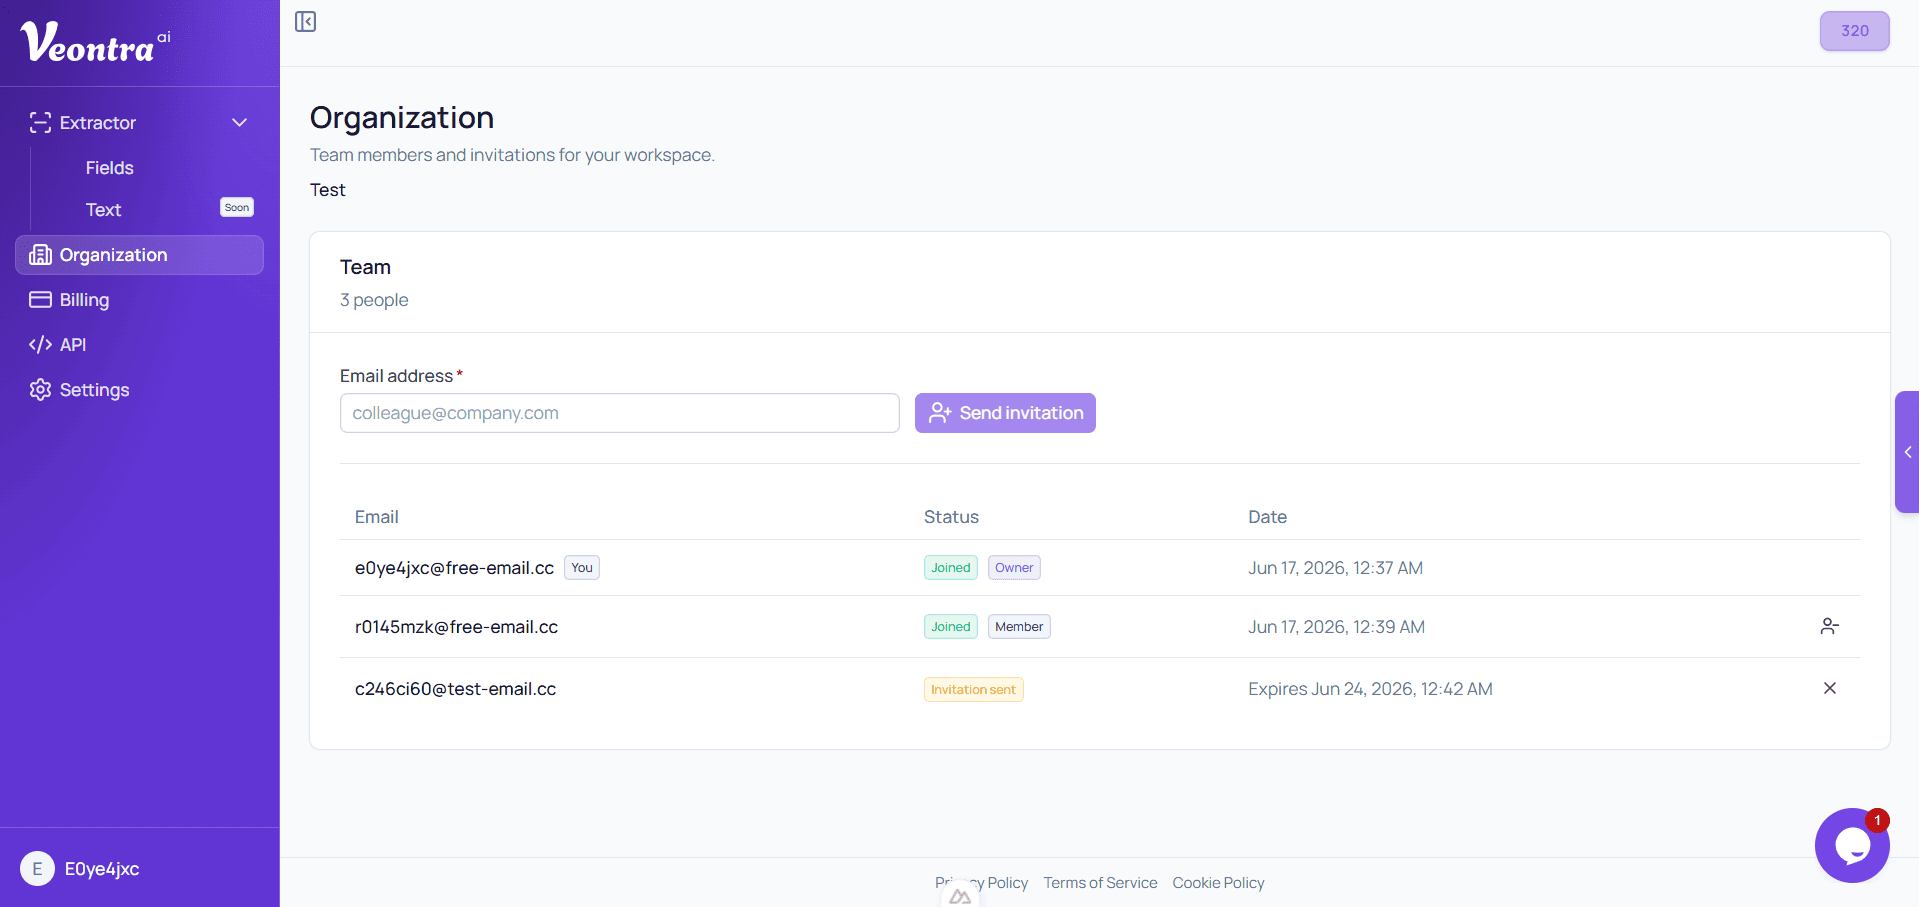Go to the Billing page
Screen dimensions: 1919x907
[84, 300]
